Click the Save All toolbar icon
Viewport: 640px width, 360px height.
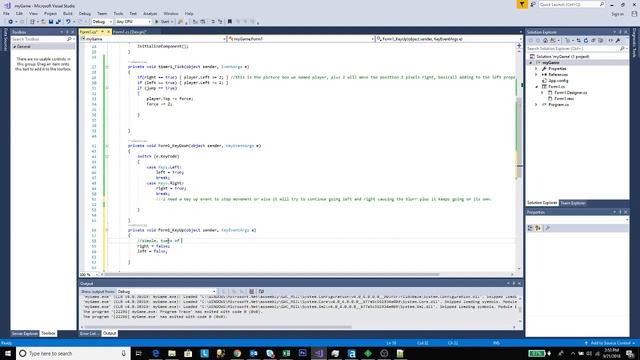pyautogui.click(x=58, y=22)
